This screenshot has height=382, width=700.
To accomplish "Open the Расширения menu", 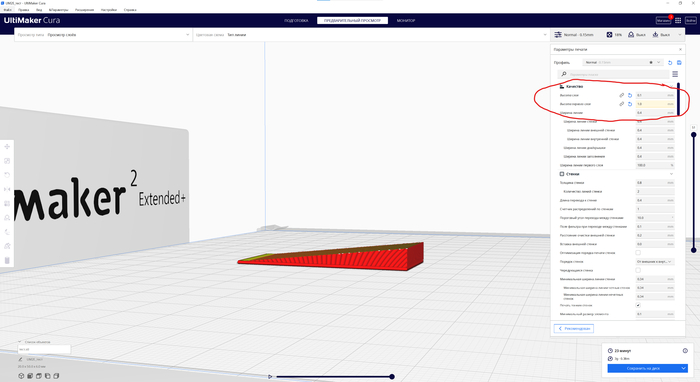I will [84, 9].
